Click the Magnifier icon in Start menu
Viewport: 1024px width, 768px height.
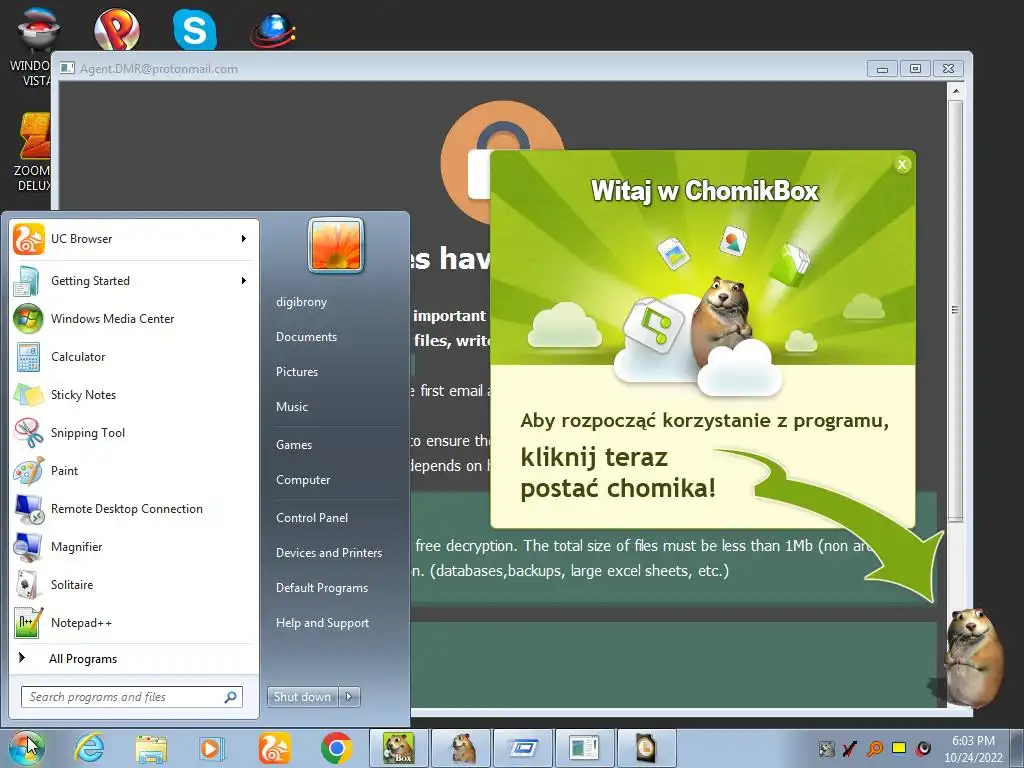[x=28, y=547]
